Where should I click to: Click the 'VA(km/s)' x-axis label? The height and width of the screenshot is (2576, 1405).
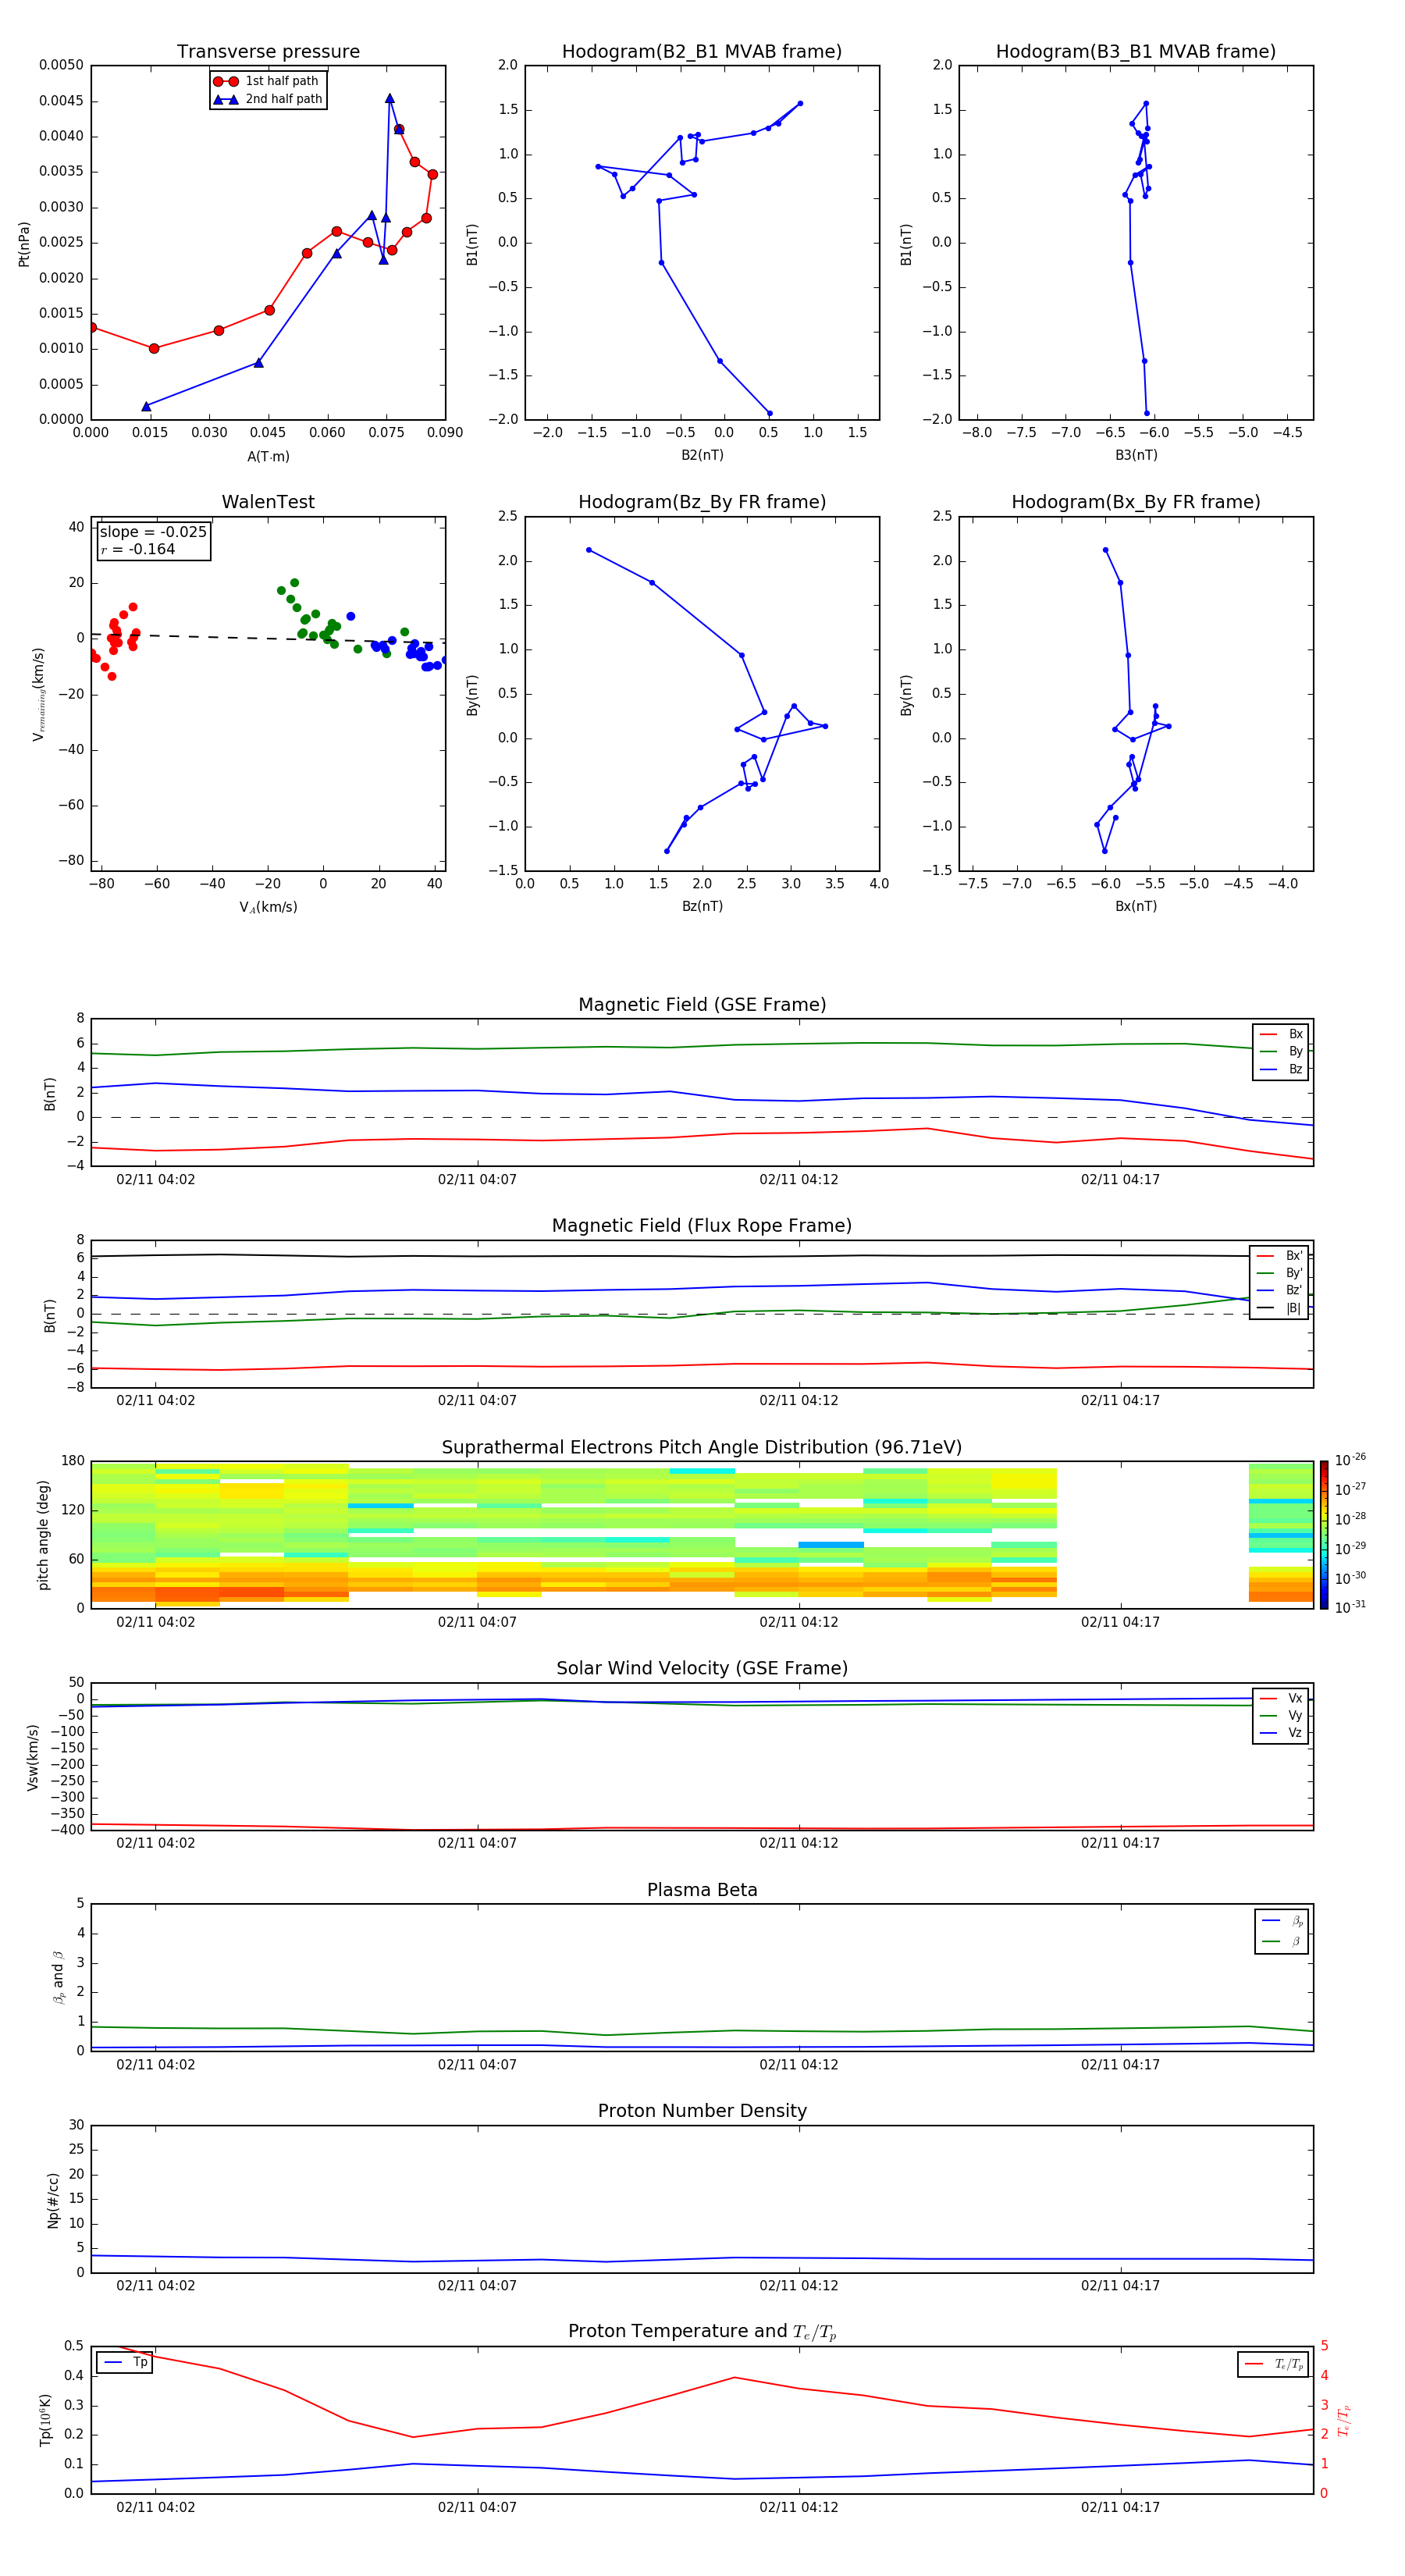pos(268,907)
